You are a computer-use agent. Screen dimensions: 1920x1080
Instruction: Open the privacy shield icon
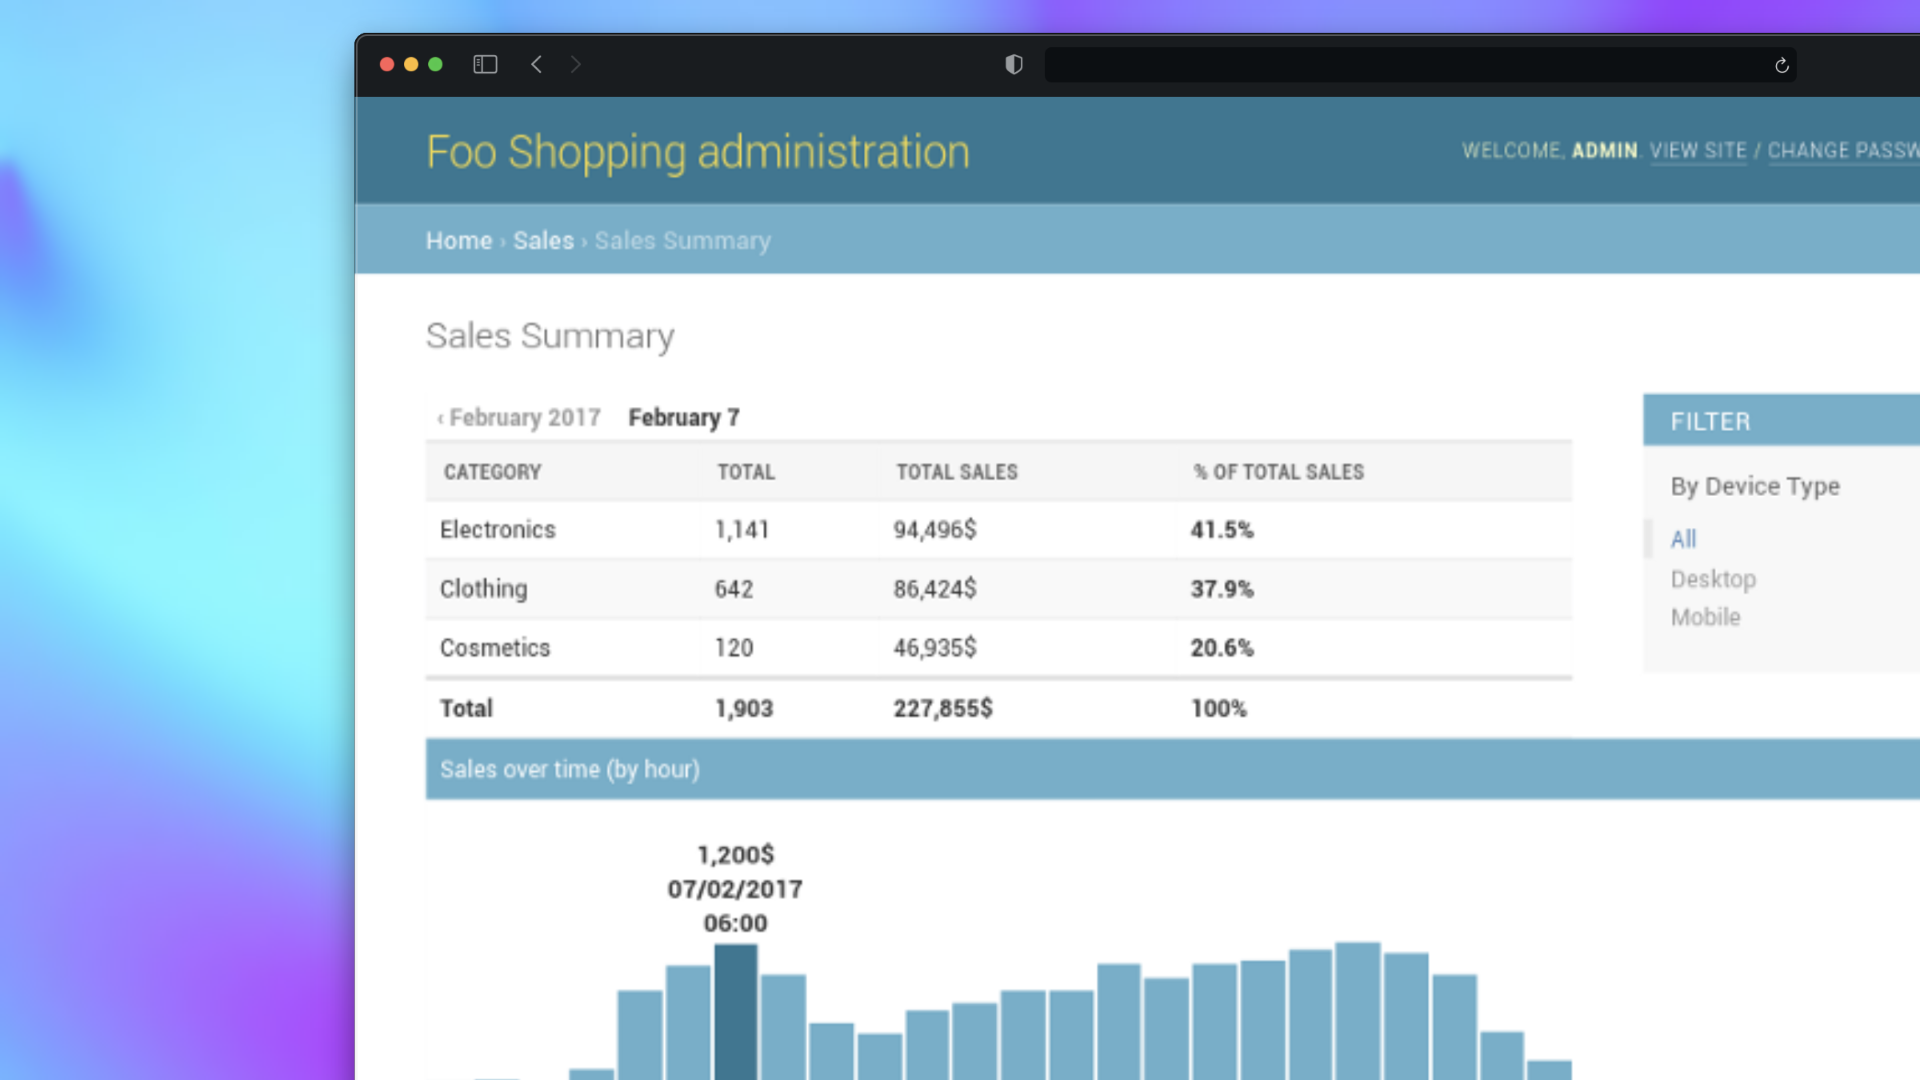coord(1014,65)
